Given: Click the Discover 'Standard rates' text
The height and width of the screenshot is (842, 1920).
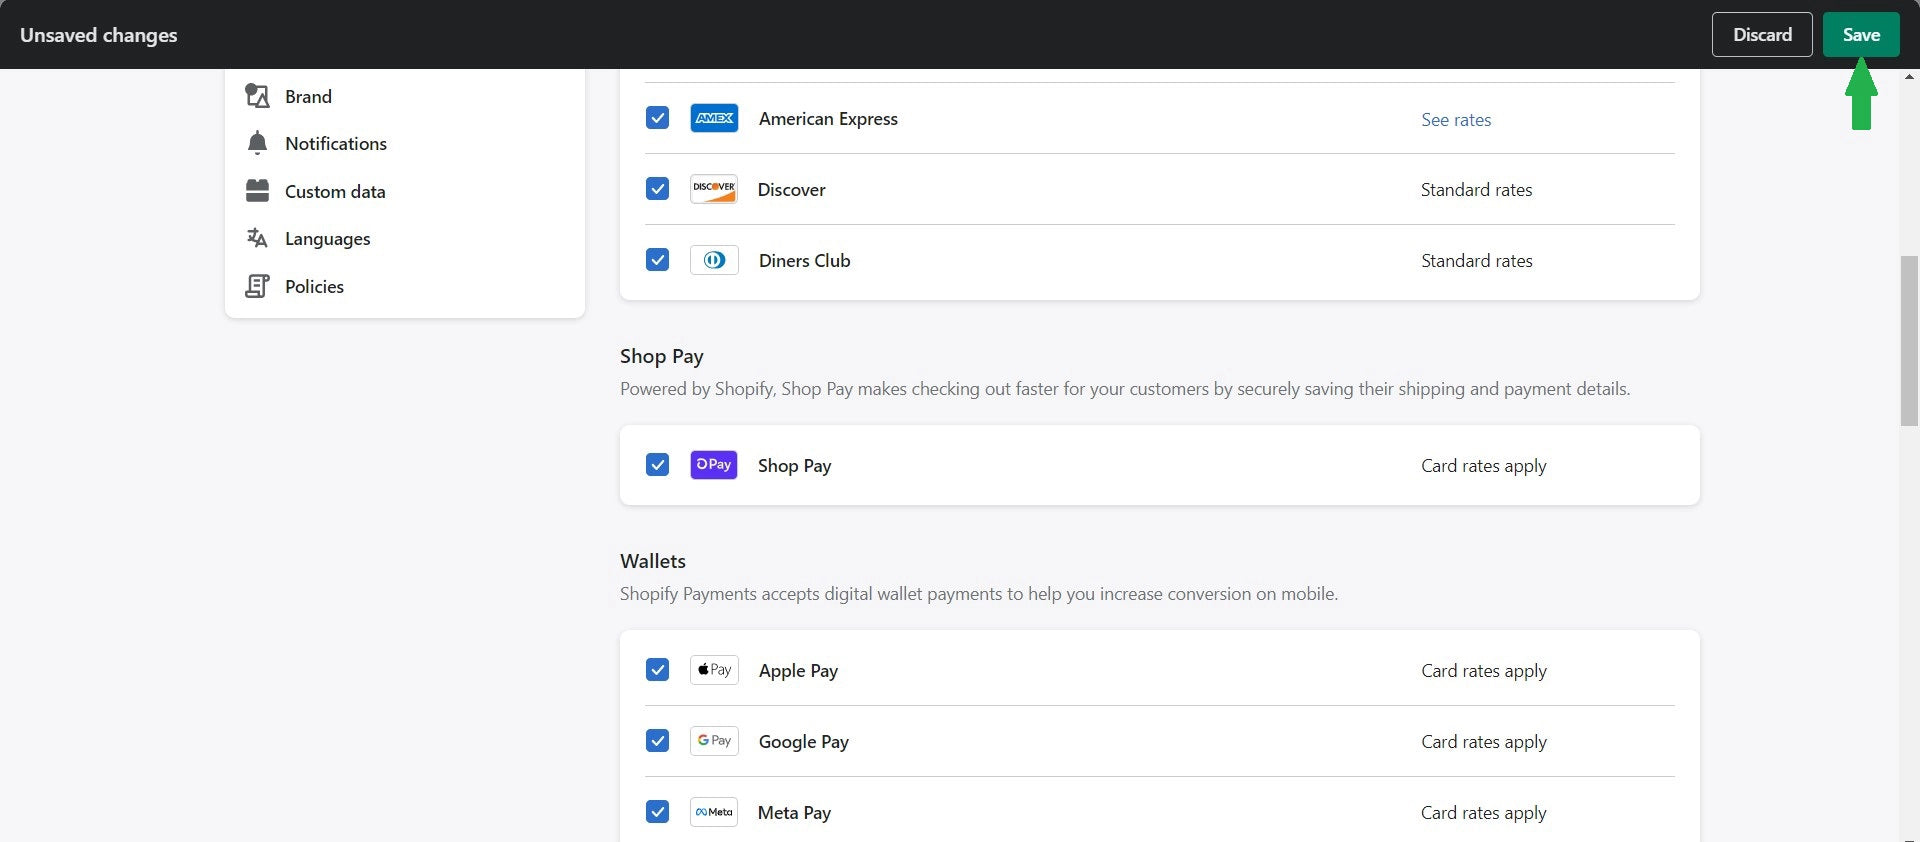Looking at the screenshot, I should (1476, 189).
